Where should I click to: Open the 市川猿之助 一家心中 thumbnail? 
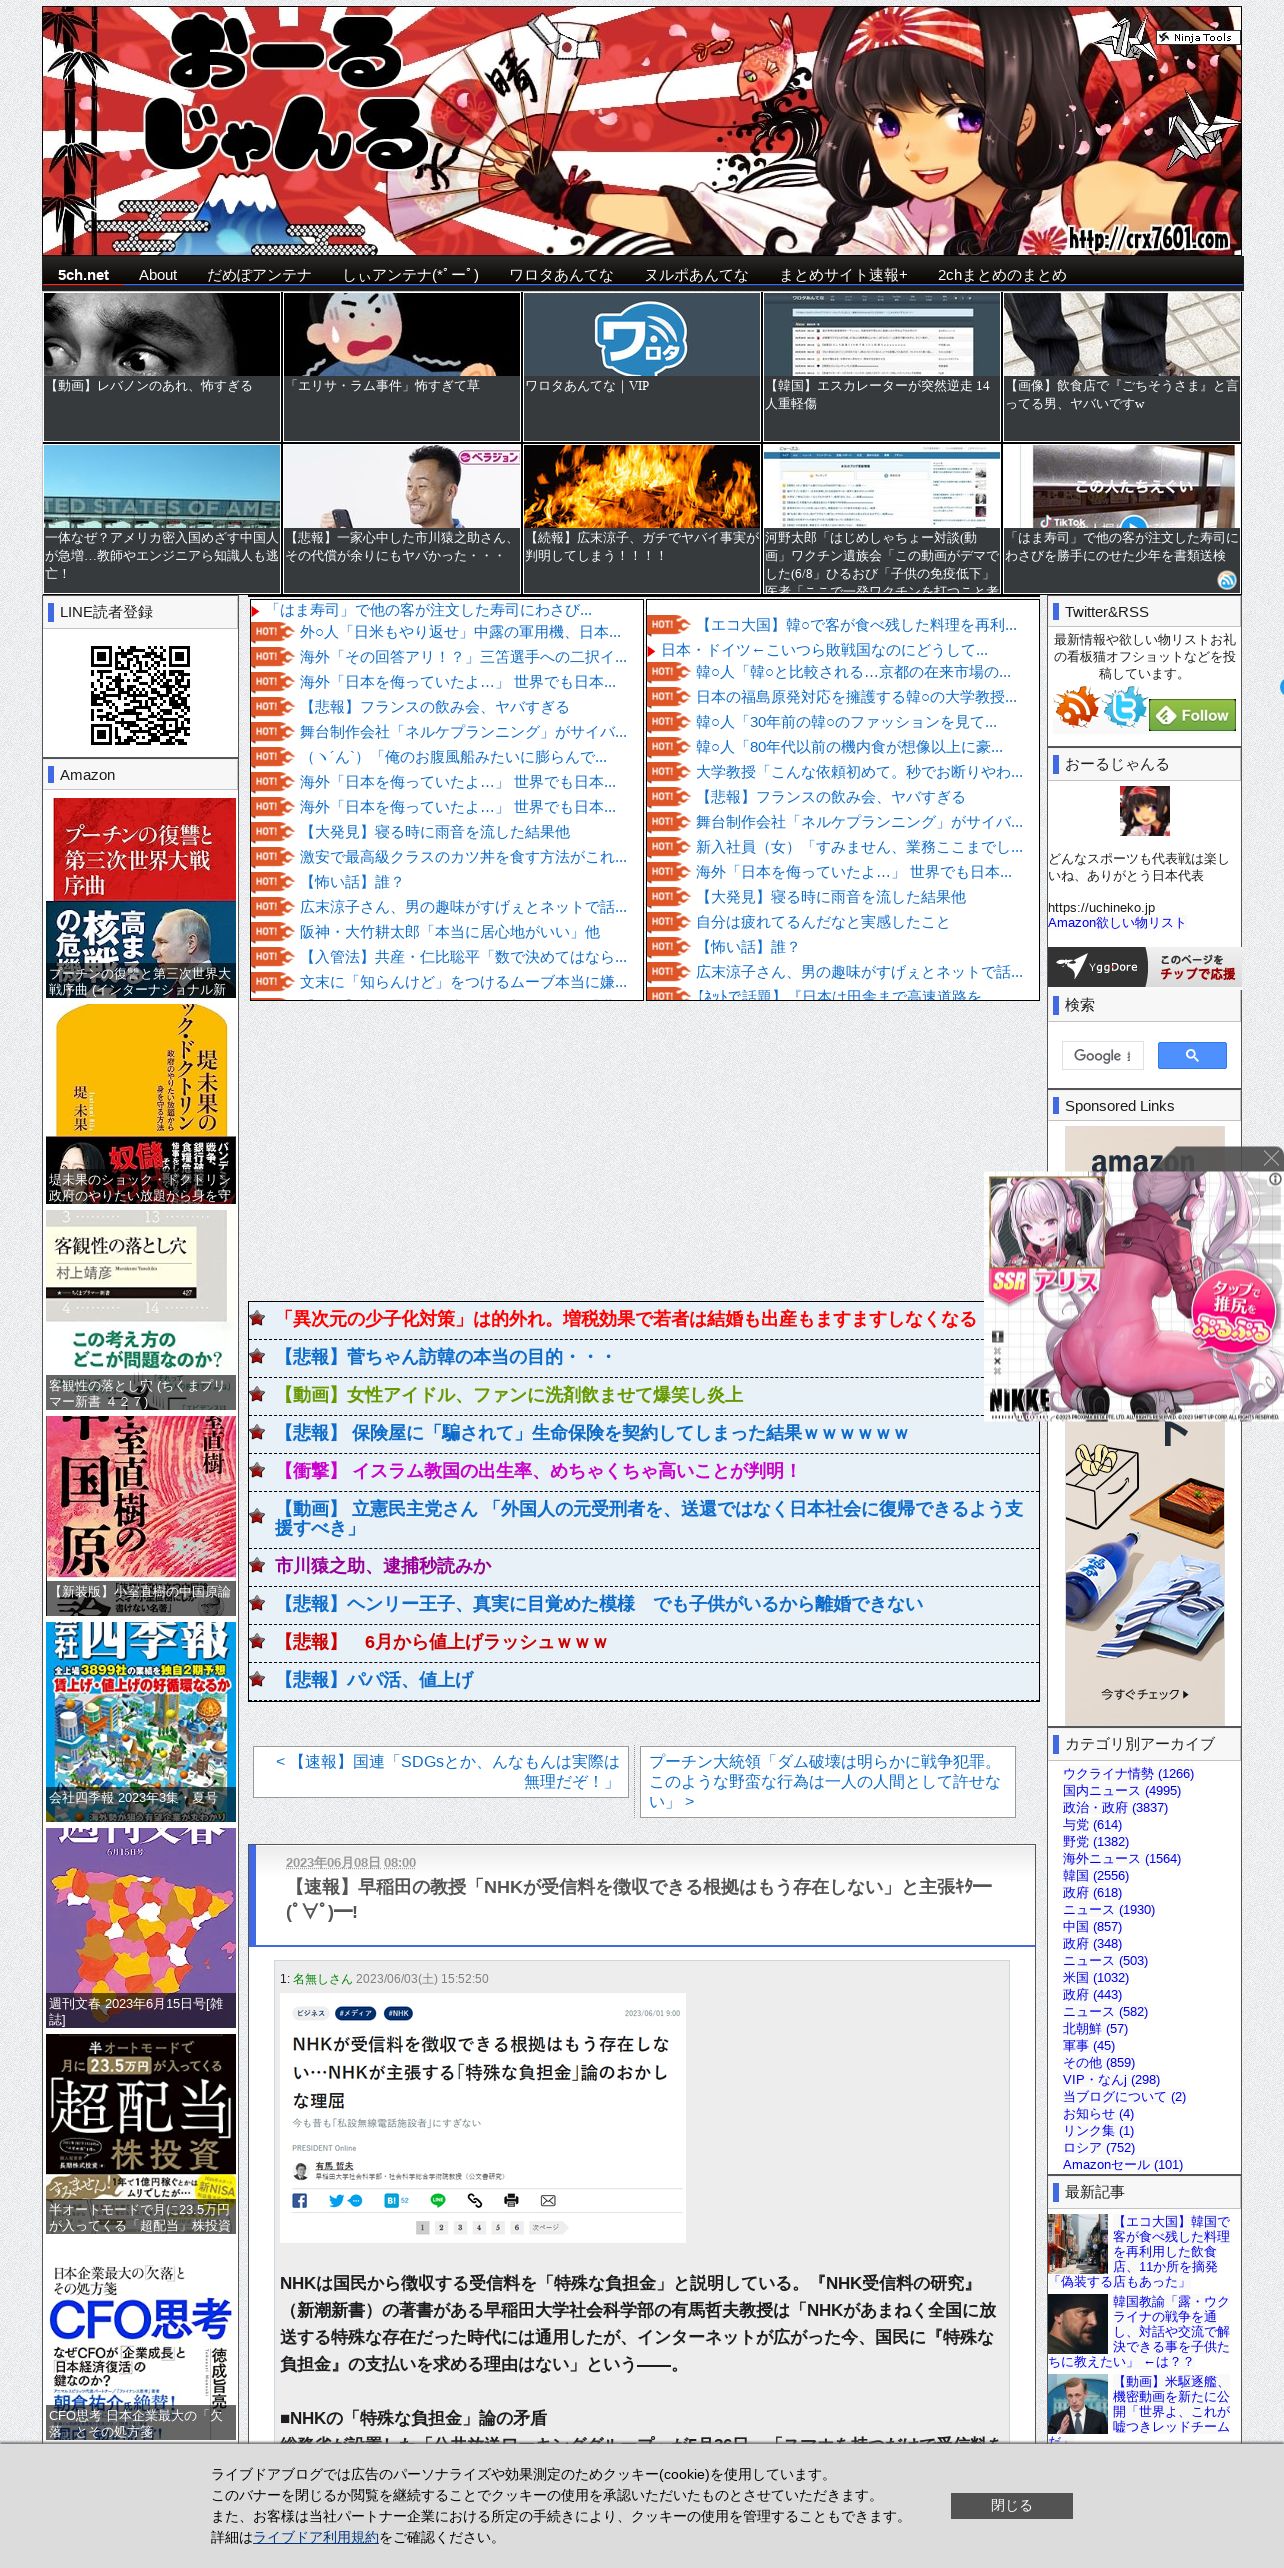tap(402, 518)
